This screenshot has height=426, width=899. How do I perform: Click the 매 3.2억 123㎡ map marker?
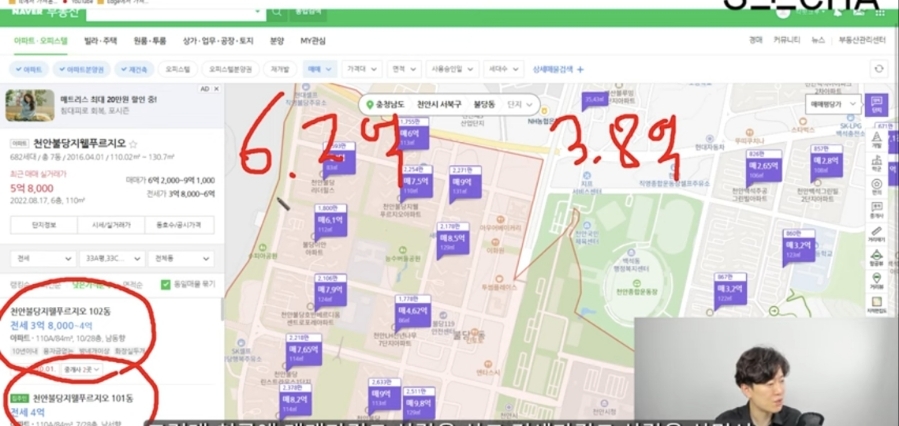click(799, 248)
